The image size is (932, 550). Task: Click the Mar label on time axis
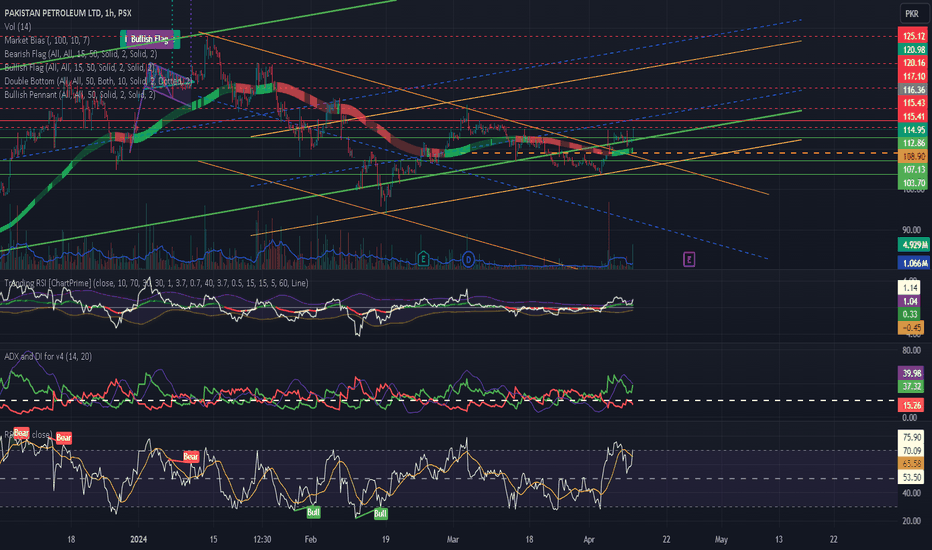tap(453, 539)
